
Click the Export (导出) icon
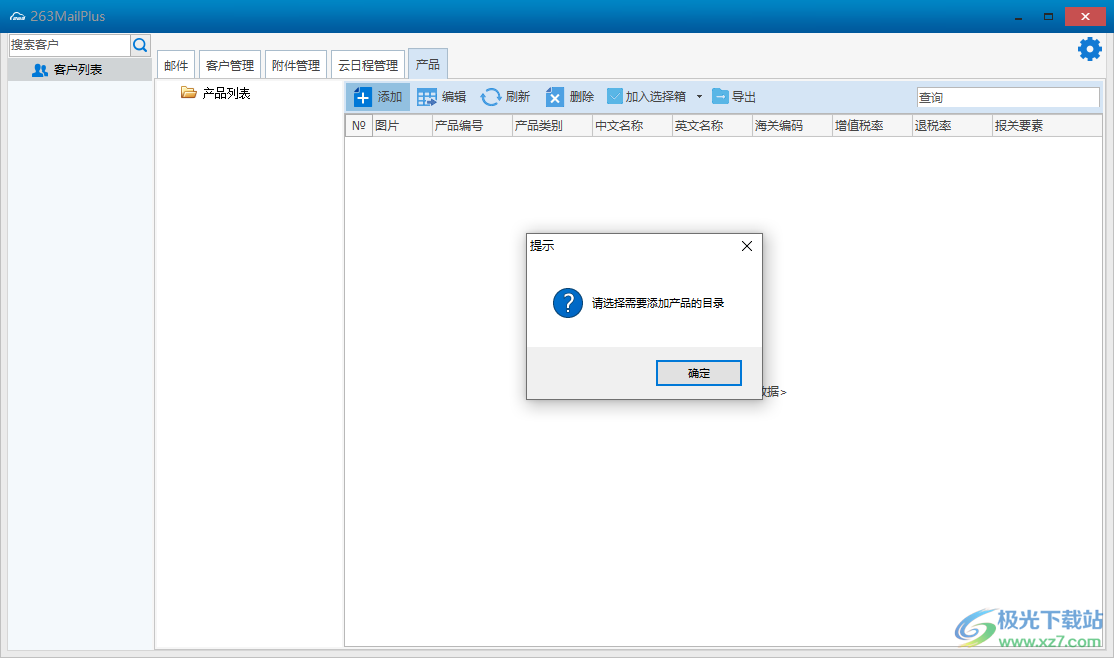click(720, 97)
